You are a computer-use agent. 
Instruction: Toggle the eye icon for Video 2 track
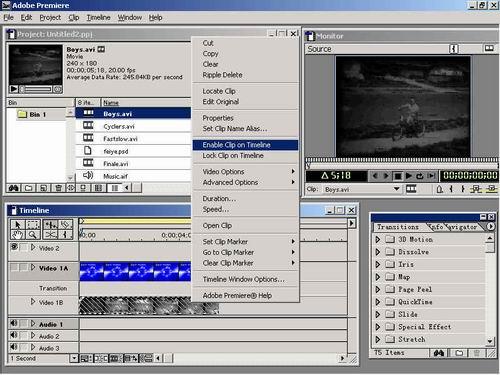coord(14,247)
